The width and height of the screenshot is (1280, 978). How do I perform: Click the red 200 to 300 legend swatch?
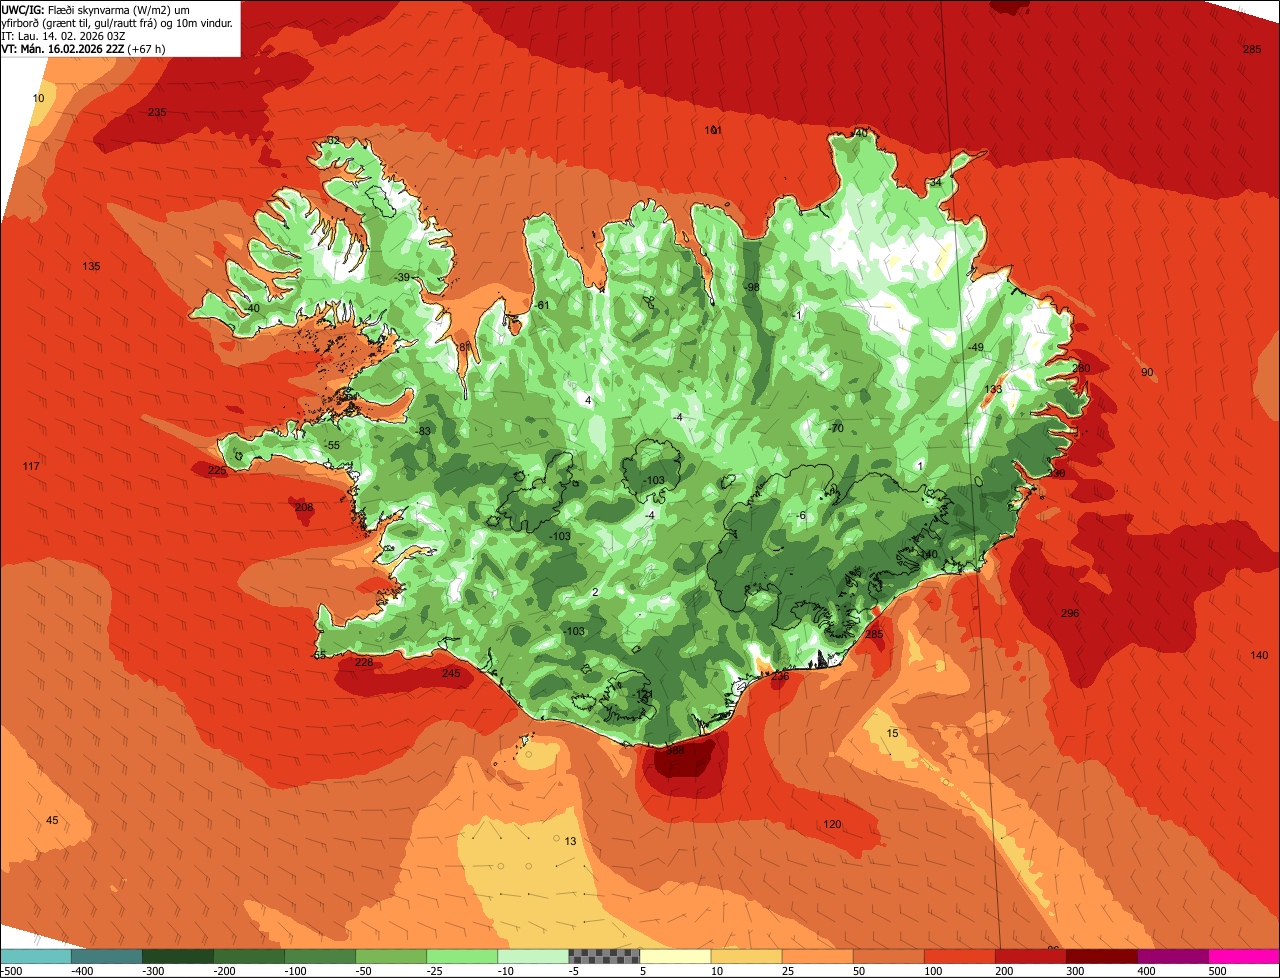1030,956
